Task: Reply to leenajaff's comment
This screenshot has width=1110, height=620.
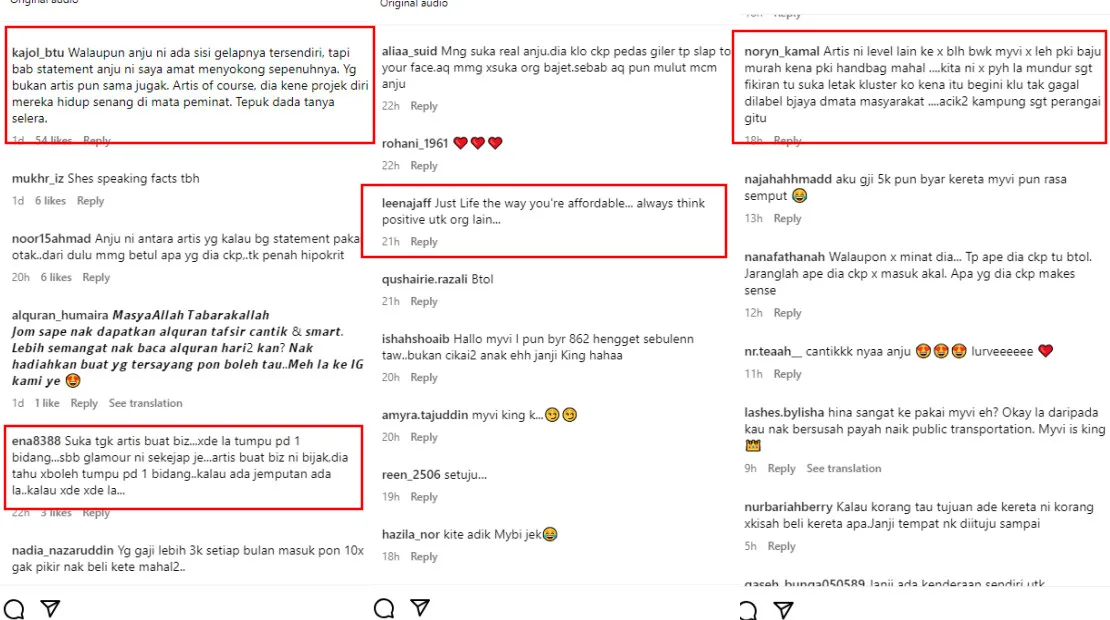Action: pyautogui.click(x=424, y=242)
